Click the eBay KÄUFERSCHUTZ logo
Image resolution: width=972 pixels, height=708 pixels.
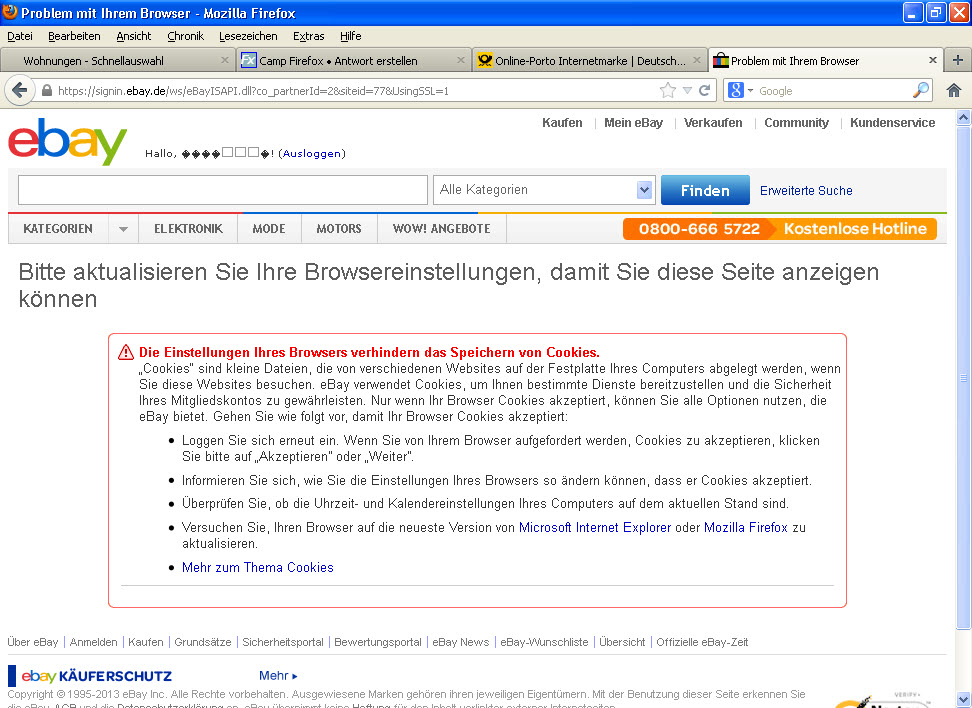[x=90, y=676]
